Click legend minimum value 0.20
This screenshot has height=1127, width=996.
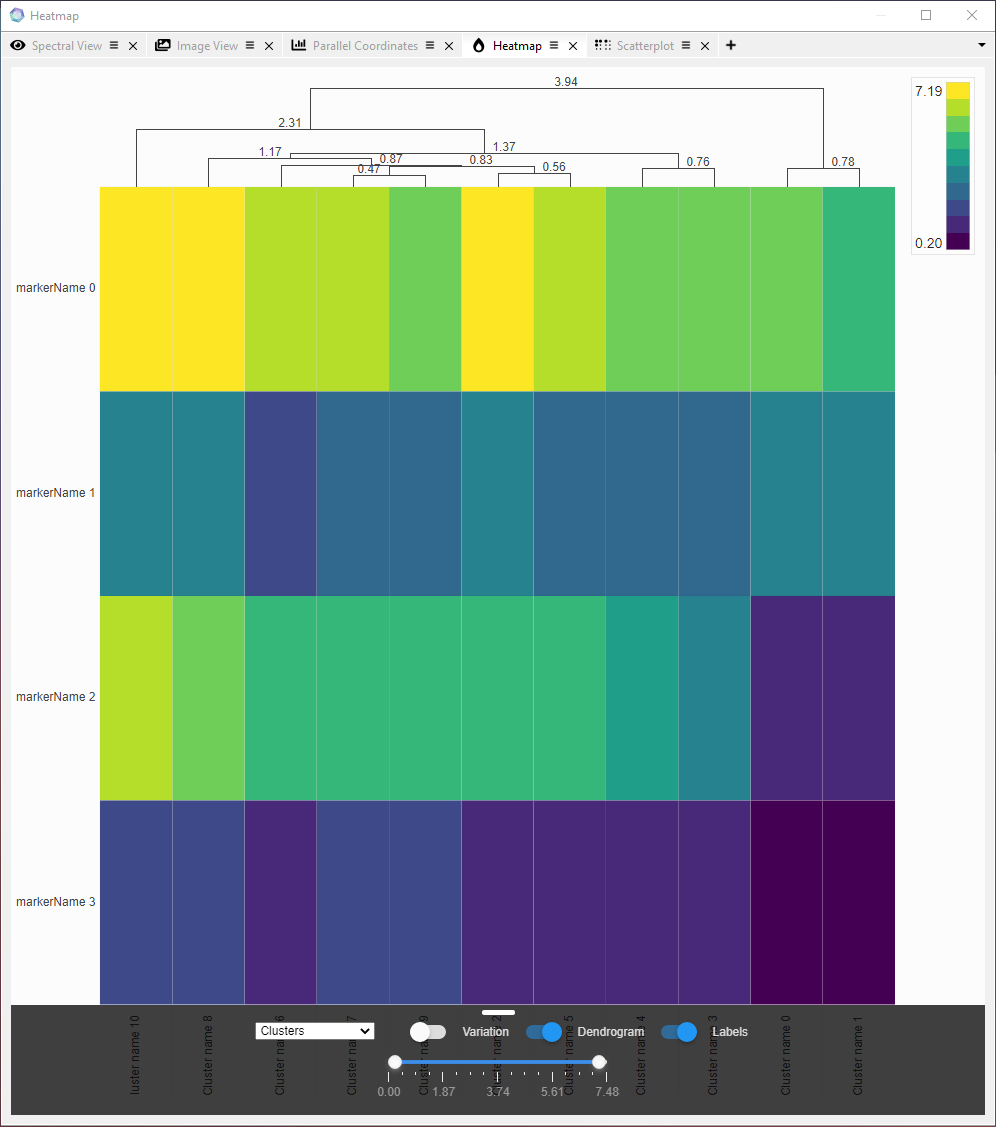928,243
